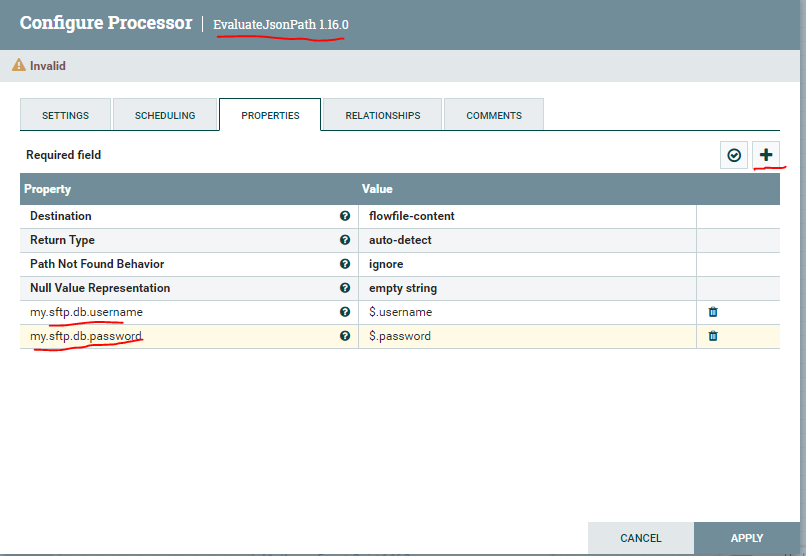Screen dimensions: 806x556
Task: Open help icon for Path Not Found Behavior
Action: [345, 264]
